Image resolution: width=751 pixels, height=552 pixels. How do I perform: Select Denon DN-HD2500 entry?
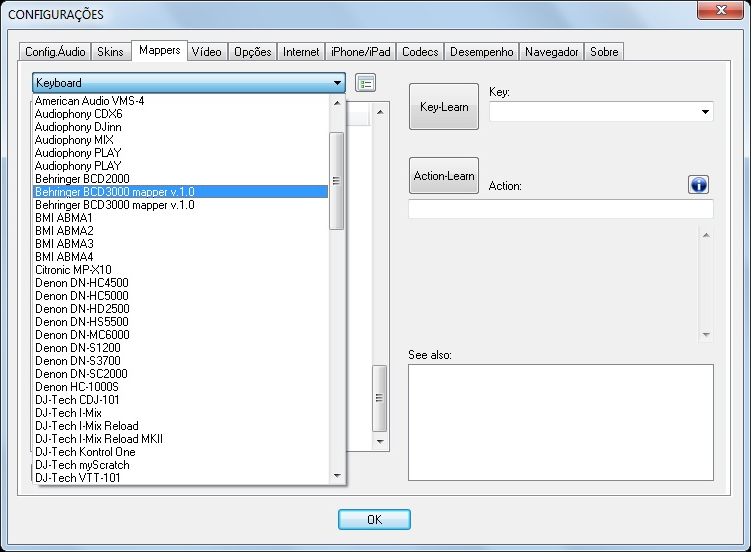pos(181,309)
